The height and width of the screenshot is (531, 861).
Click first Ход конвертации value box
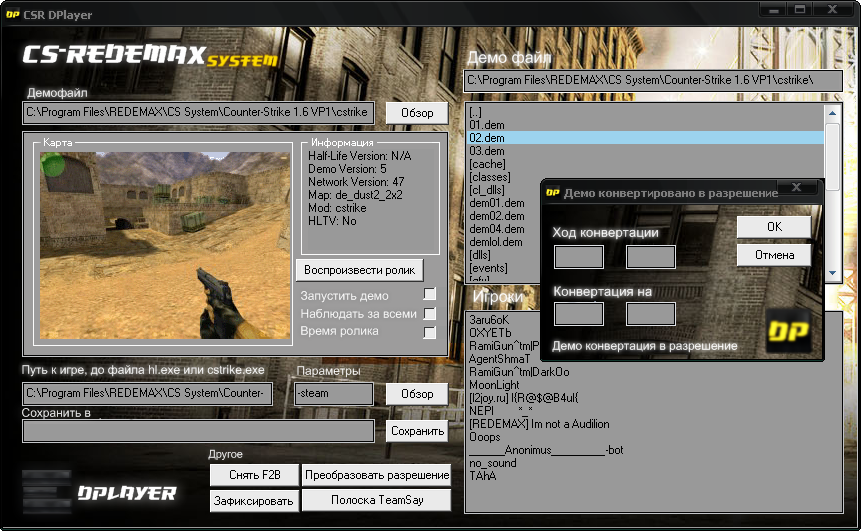point(579,257)
